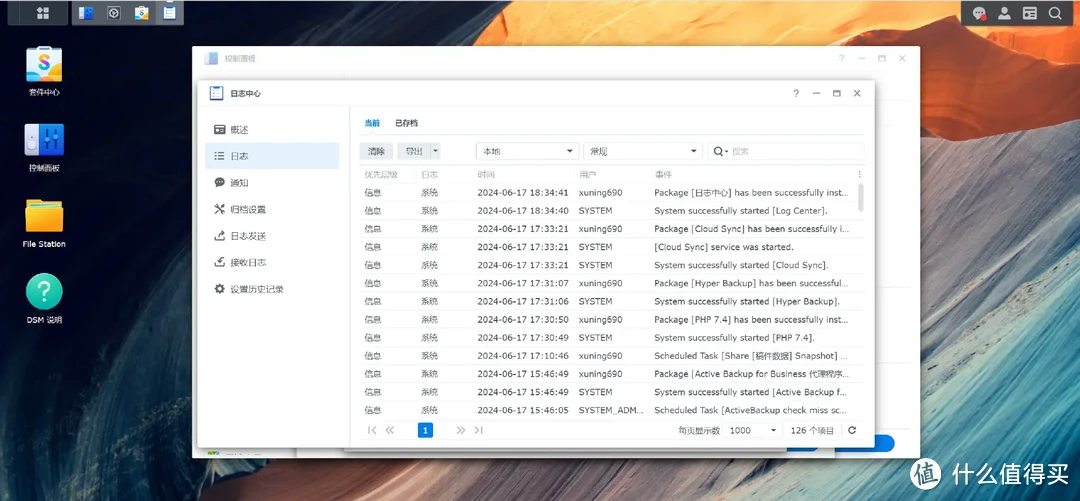Select 归档设置 in the sidebar
The height and width of the screenshot is (501, 1080).
tap(247, 210)
